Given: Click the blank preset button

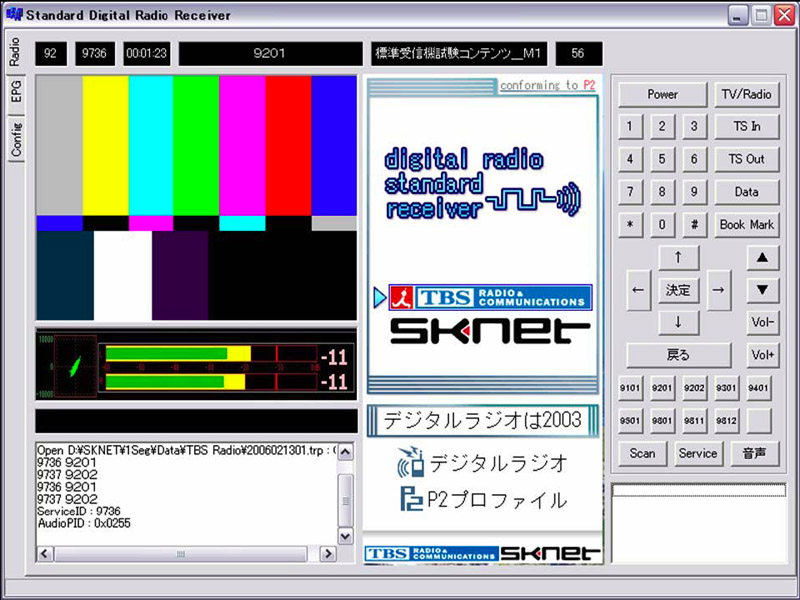Looking at the screenshot, I should [x=759, y=420].
